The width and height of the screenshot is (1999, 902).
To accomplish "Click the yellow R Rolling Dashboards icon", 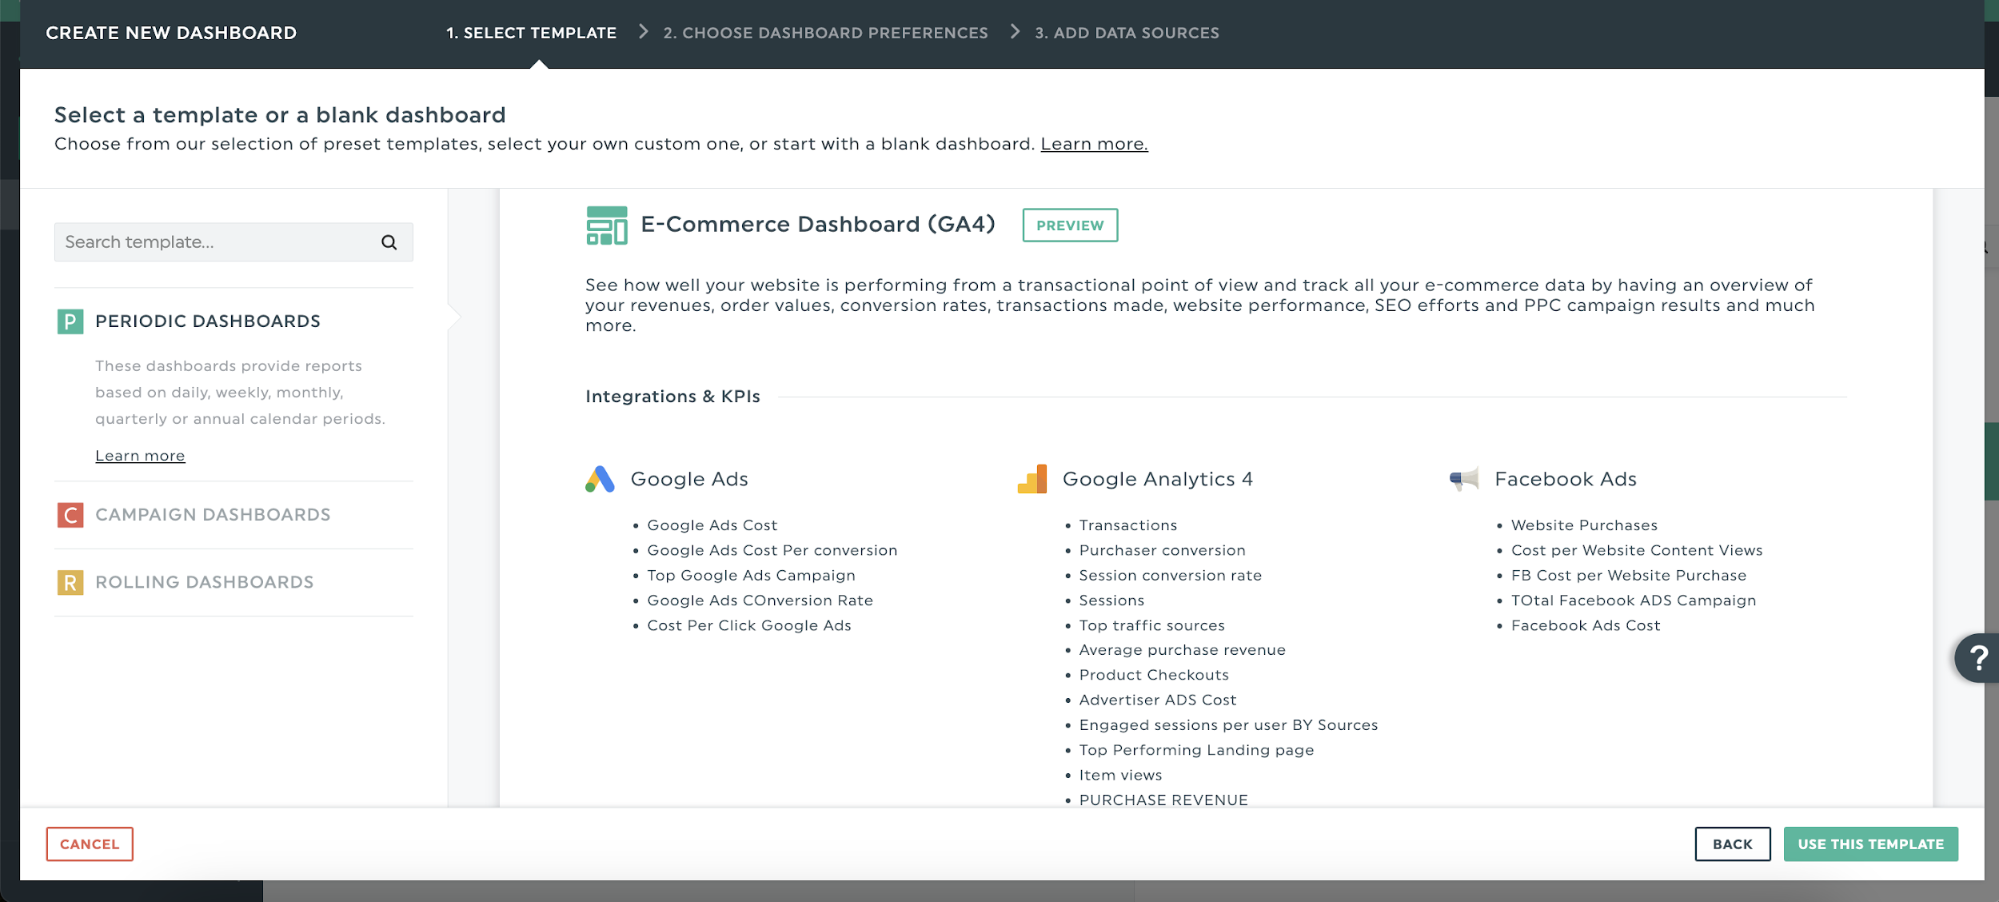I will point(70,582).
